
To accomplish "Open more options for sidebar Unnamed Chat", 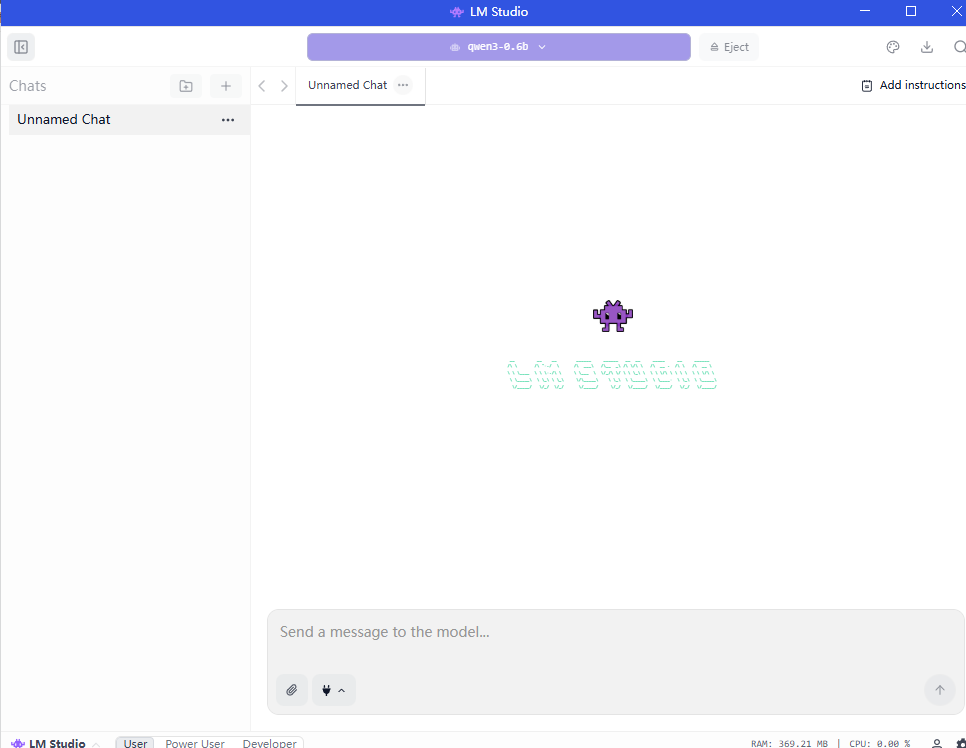I will [228, 120].
